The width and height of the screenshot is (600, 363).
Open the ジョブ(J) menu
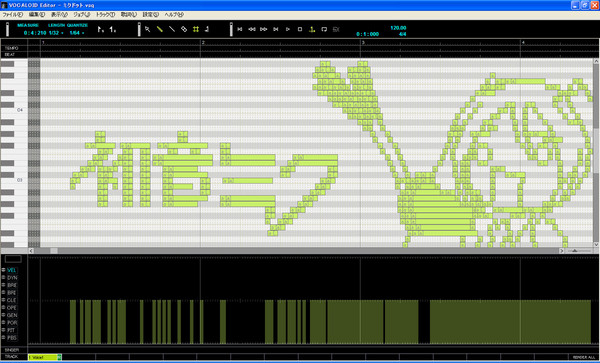point(82,15)
